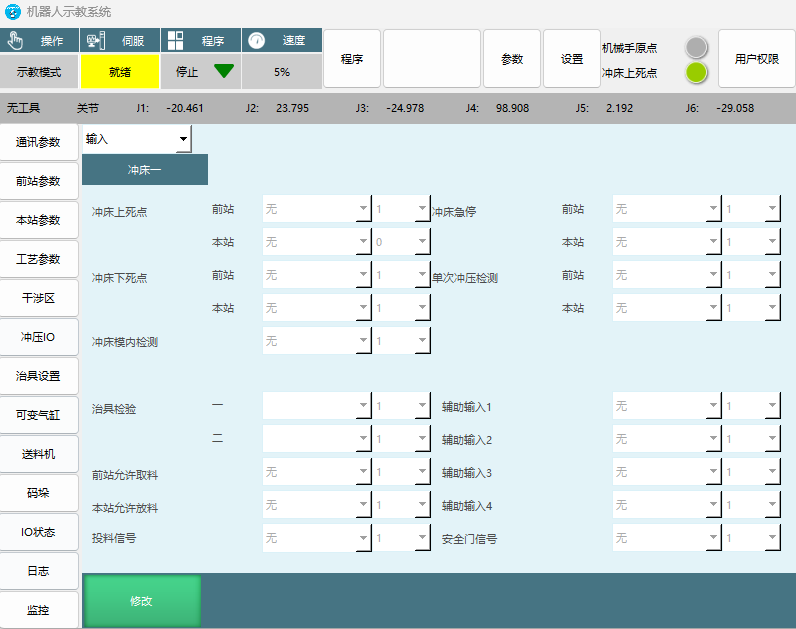Open 冲压IO in the sidebar
The height and width of the screenshot is (629, 796).
point(38,337)
